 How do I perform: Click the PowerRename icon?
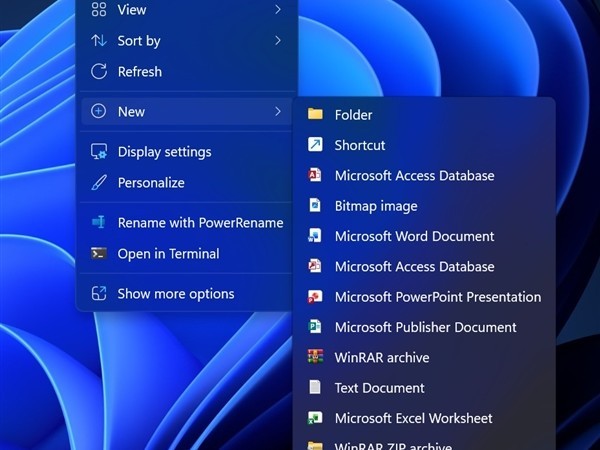(x=98, y=223)
